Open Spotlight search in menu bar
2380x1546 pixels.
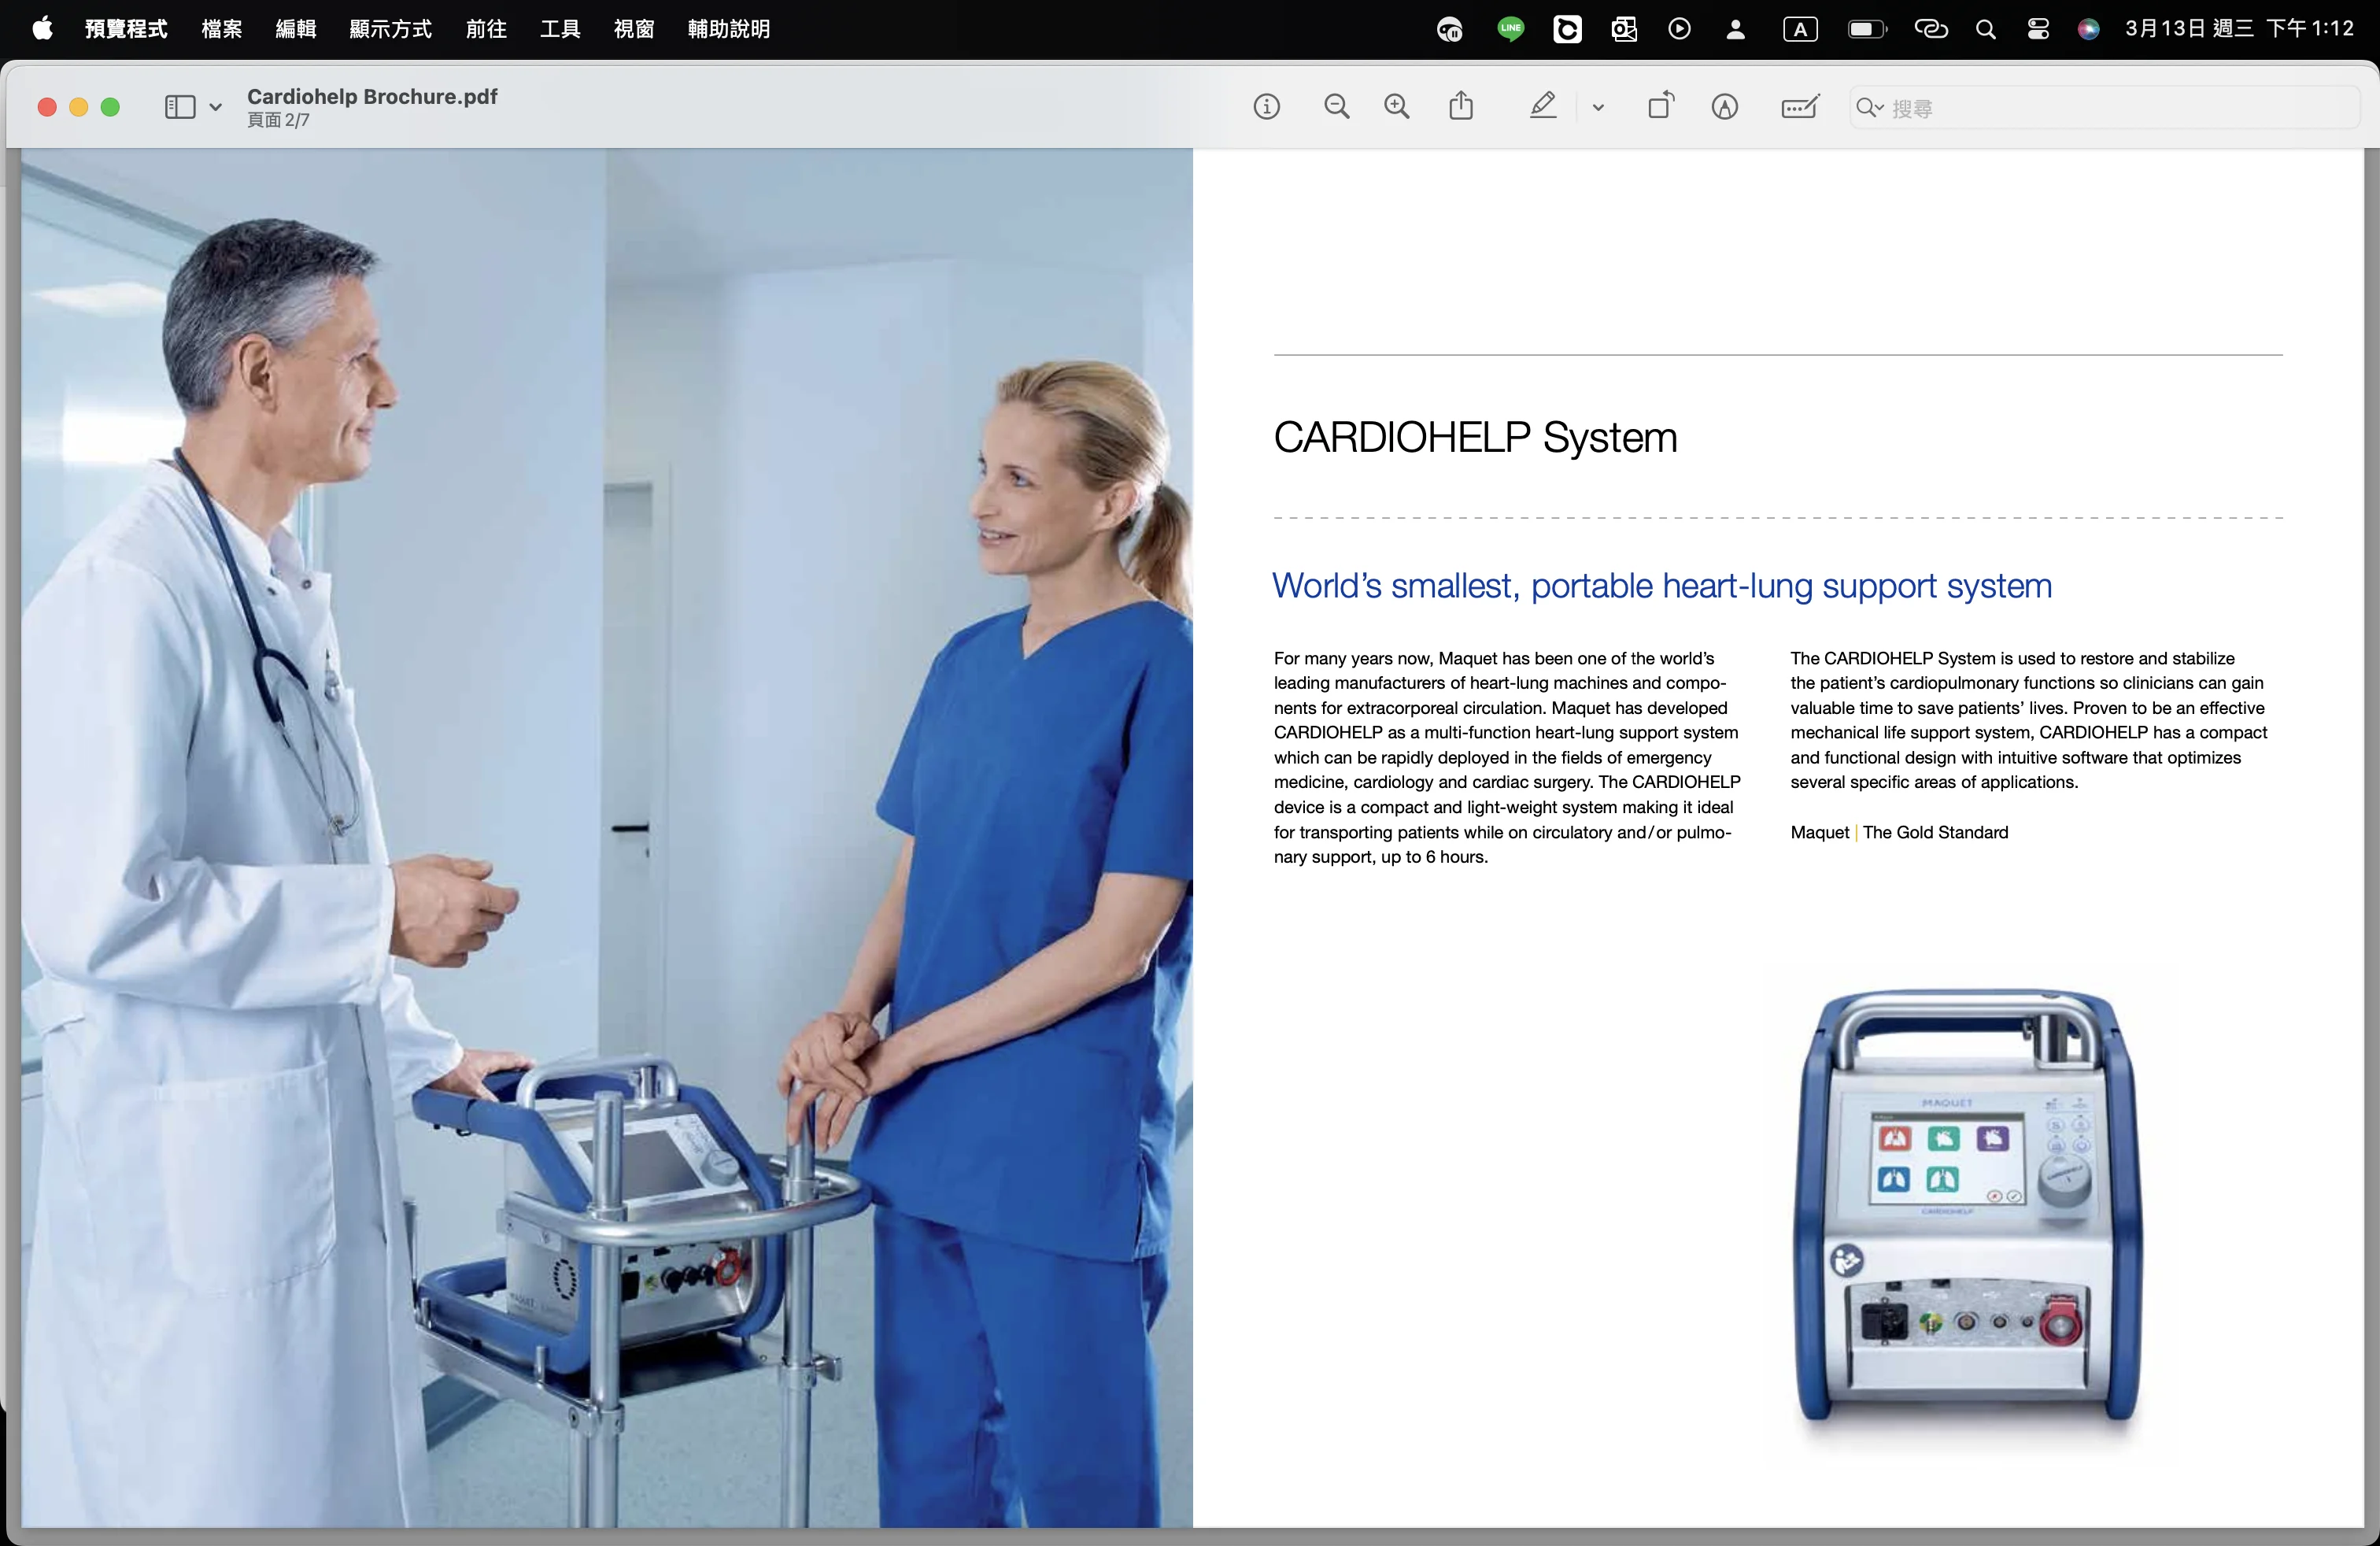point(1986,29)
